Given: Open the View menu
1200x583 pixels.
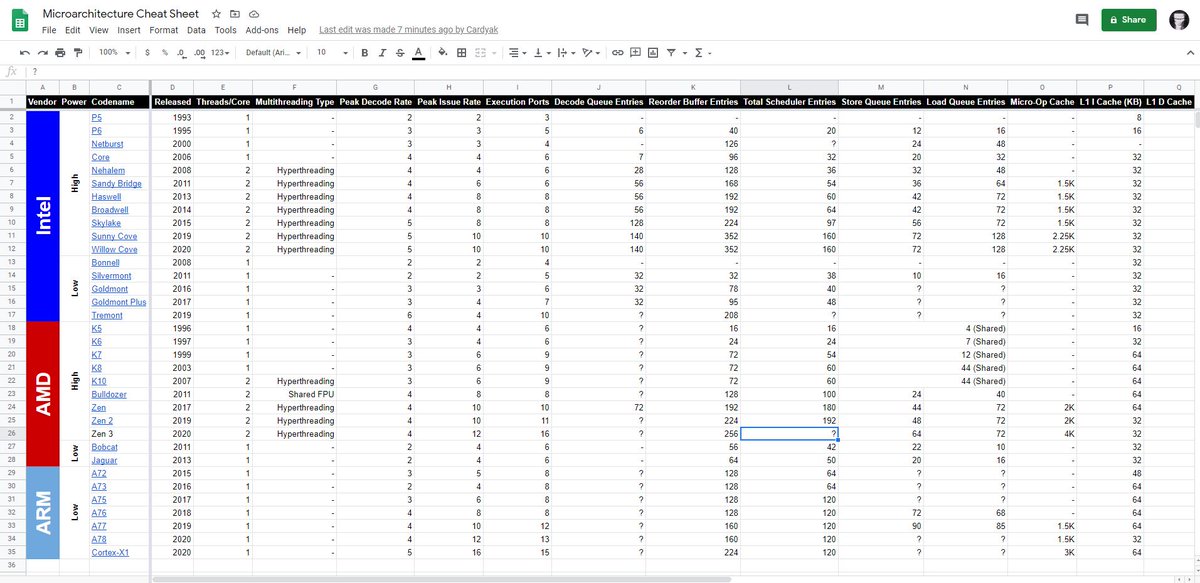Looking at the screenshot, I should click(98, 30).
